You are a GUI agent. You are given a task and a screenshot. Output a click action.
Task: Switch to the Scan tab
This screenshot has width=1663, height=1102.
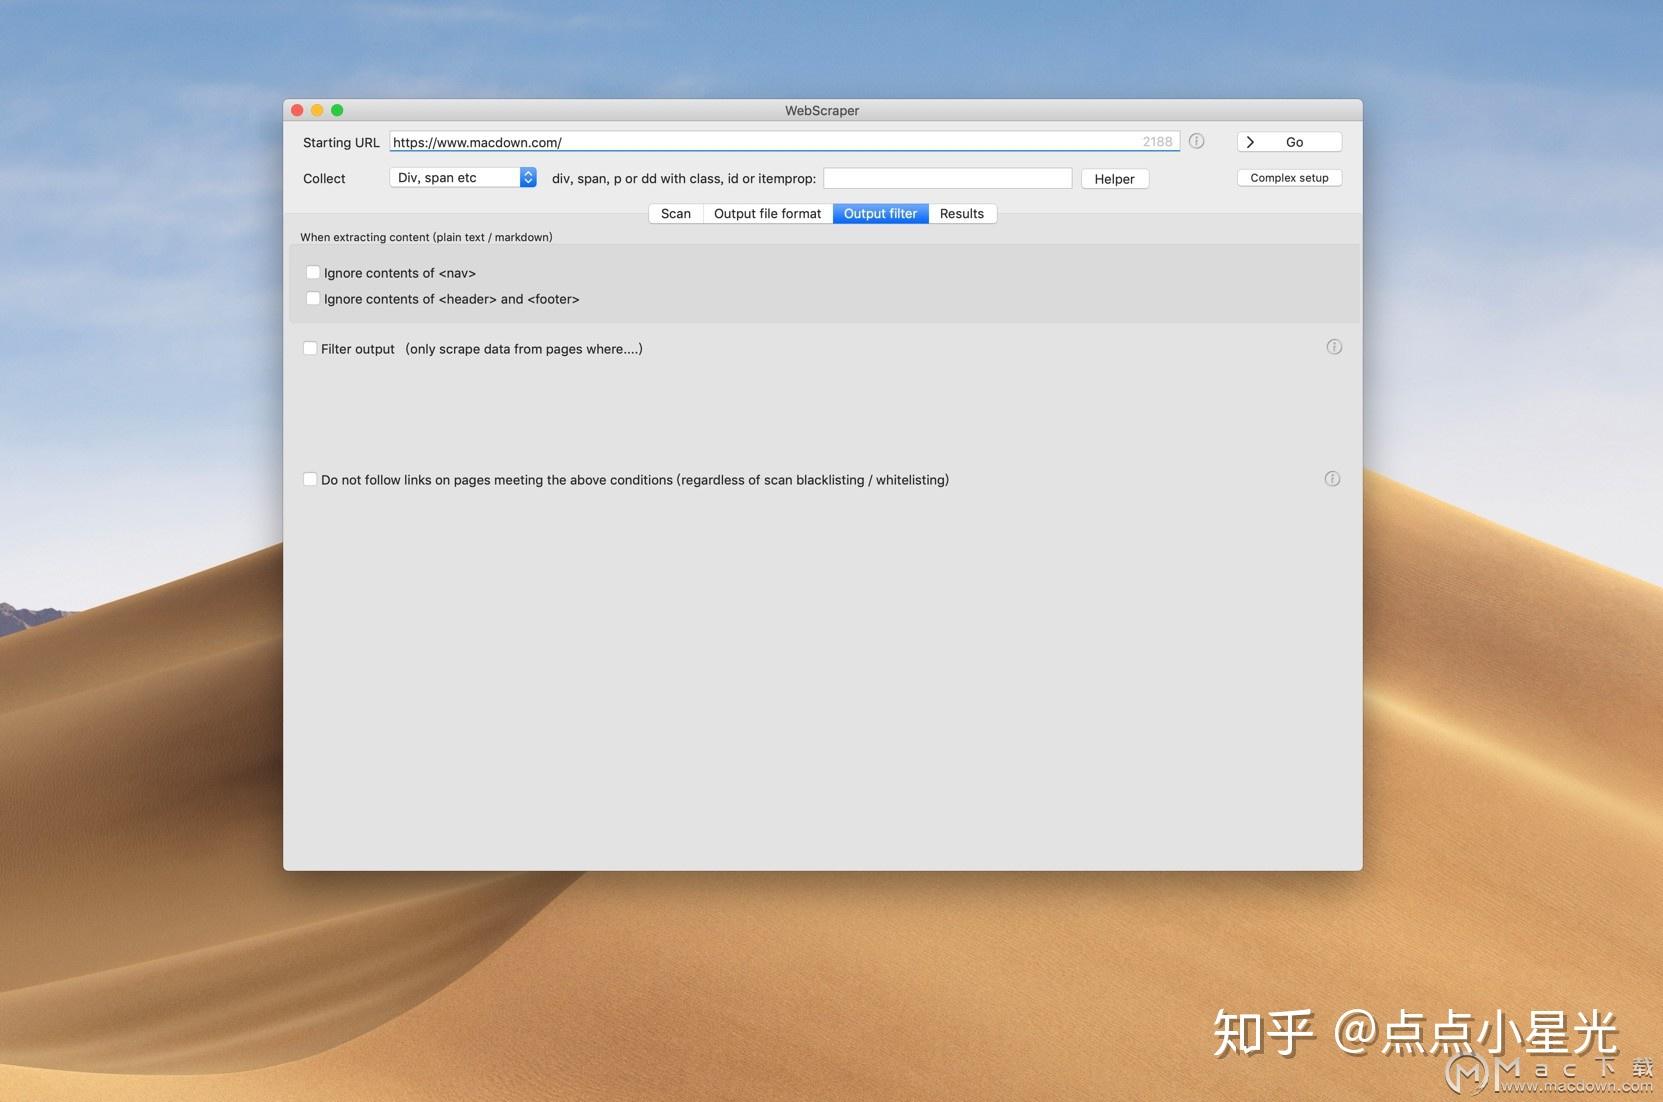(676, 213)
